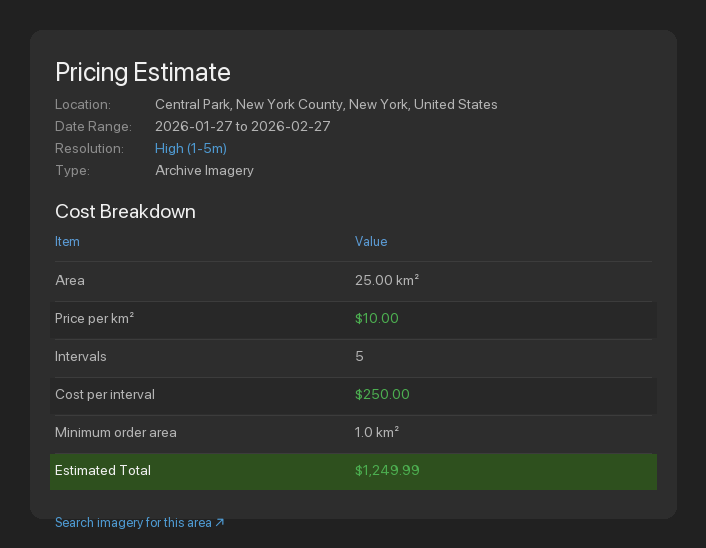706x548 pixels.
Task: Click the 1.0 km² minimum order value
Action: (377, 432)
